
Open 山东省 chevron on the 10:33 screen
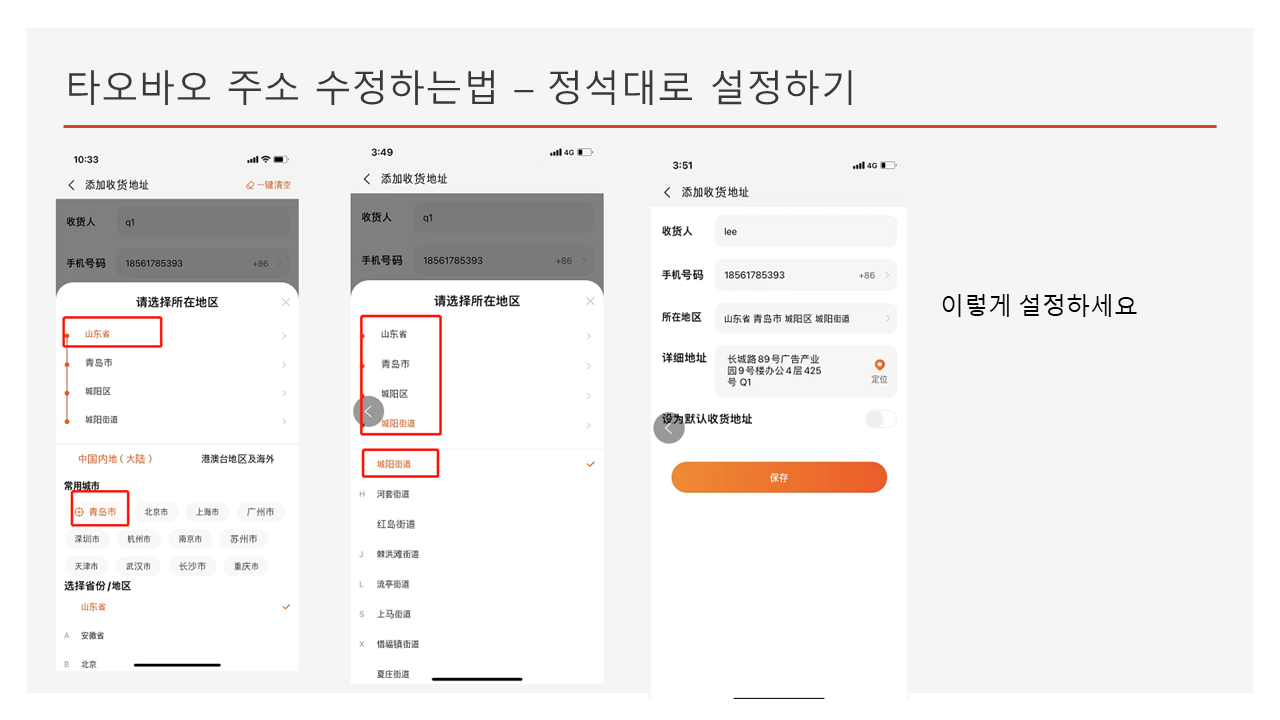click(284, 336)
